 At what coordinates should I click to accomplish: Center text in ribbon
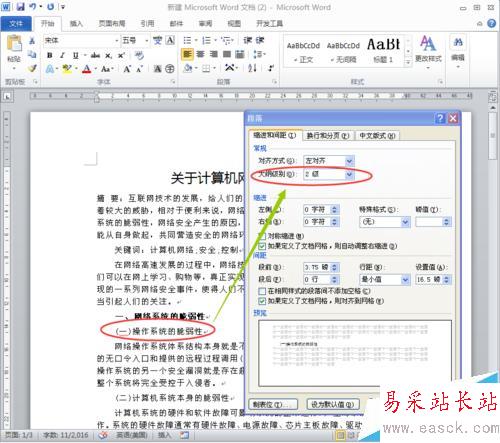click(200, 54)
